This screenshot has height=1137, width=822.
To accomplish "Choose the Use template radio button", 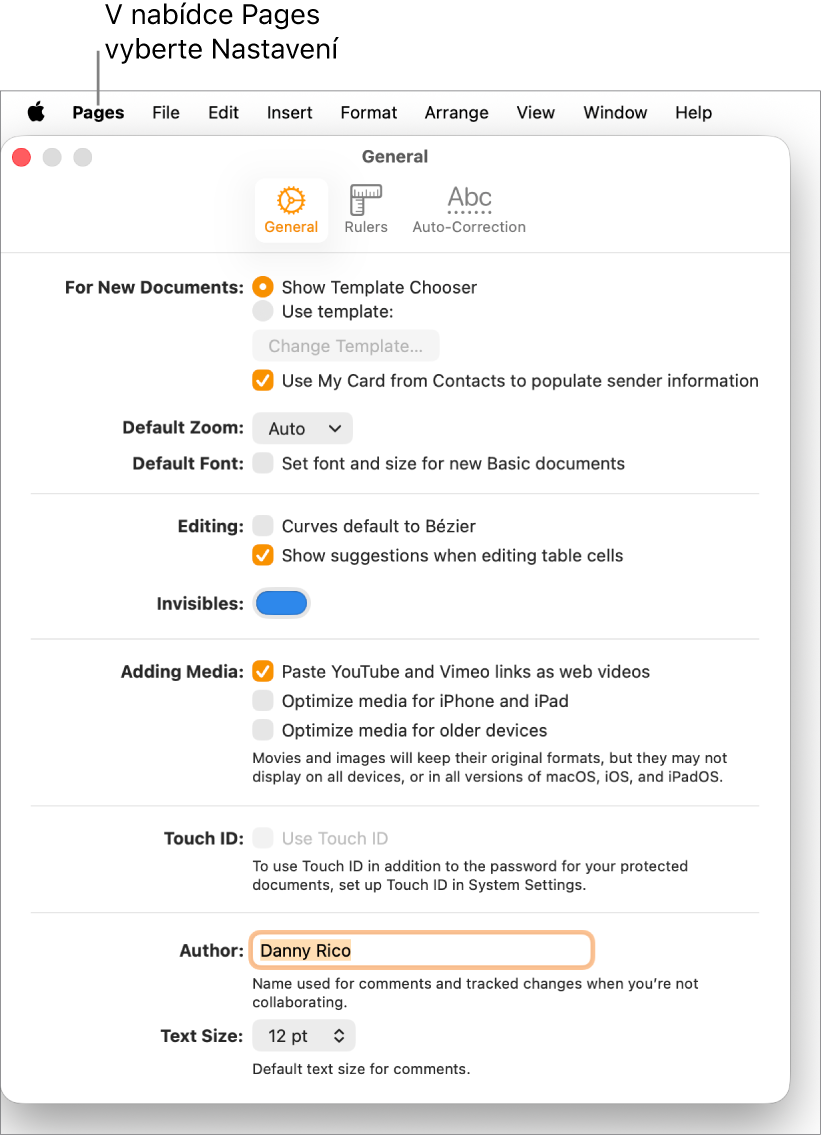I will click(x=263, y=311).
